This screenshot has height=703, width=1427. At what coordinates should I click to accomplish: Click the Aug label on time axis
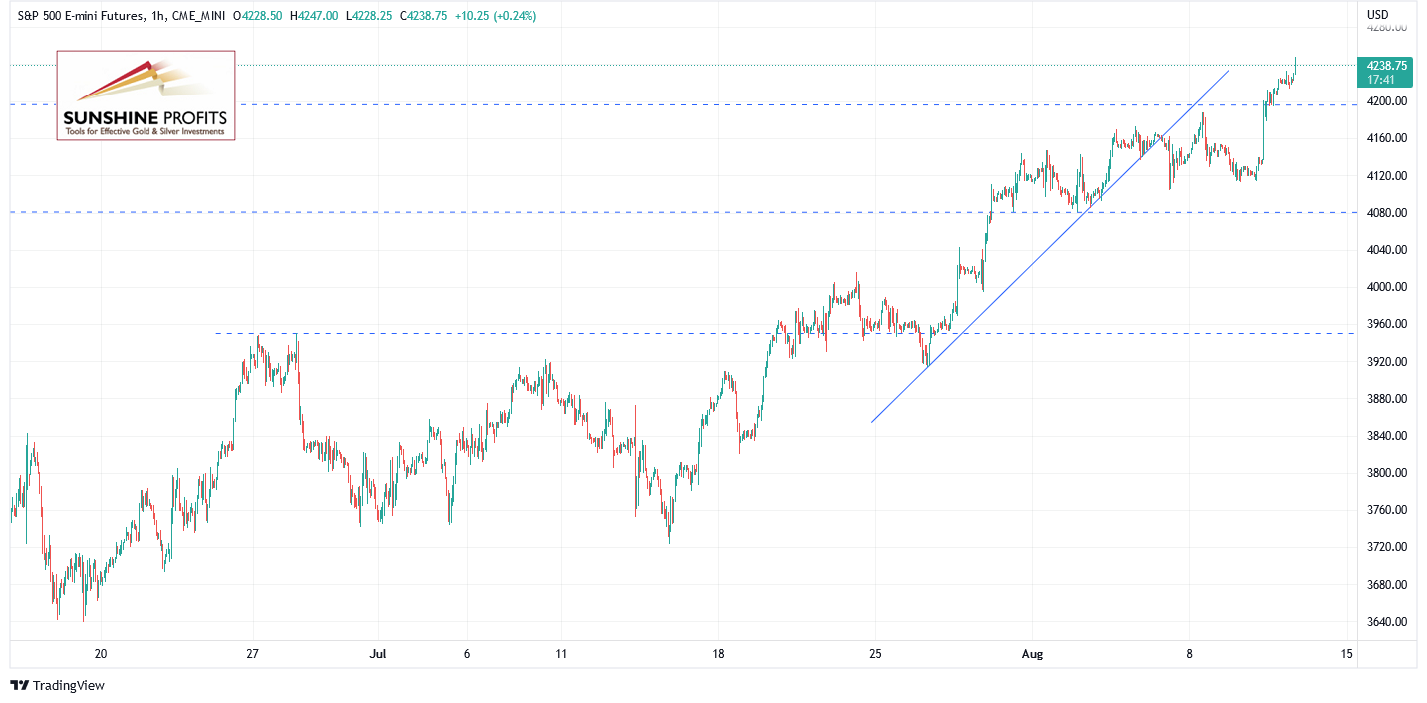(1033, 653)
